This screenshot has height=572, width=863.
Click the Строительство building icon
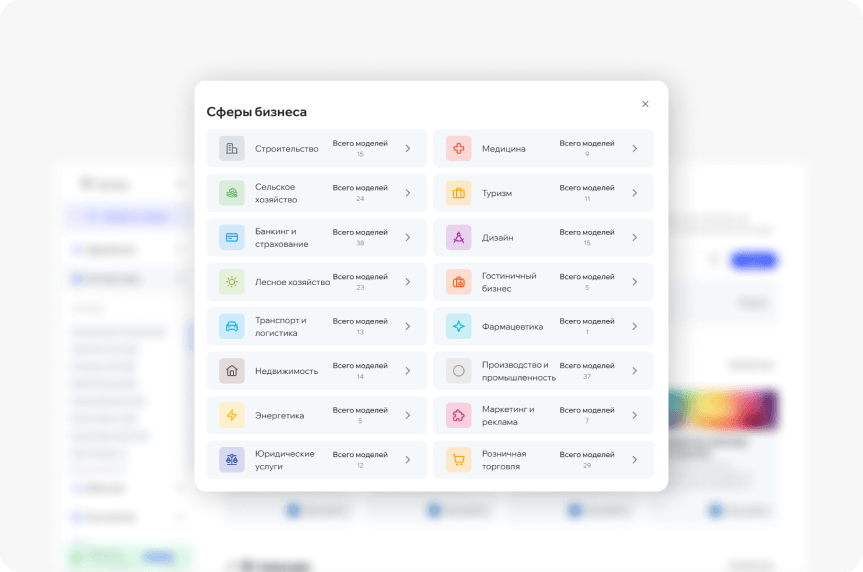click(x=232, y=148)
